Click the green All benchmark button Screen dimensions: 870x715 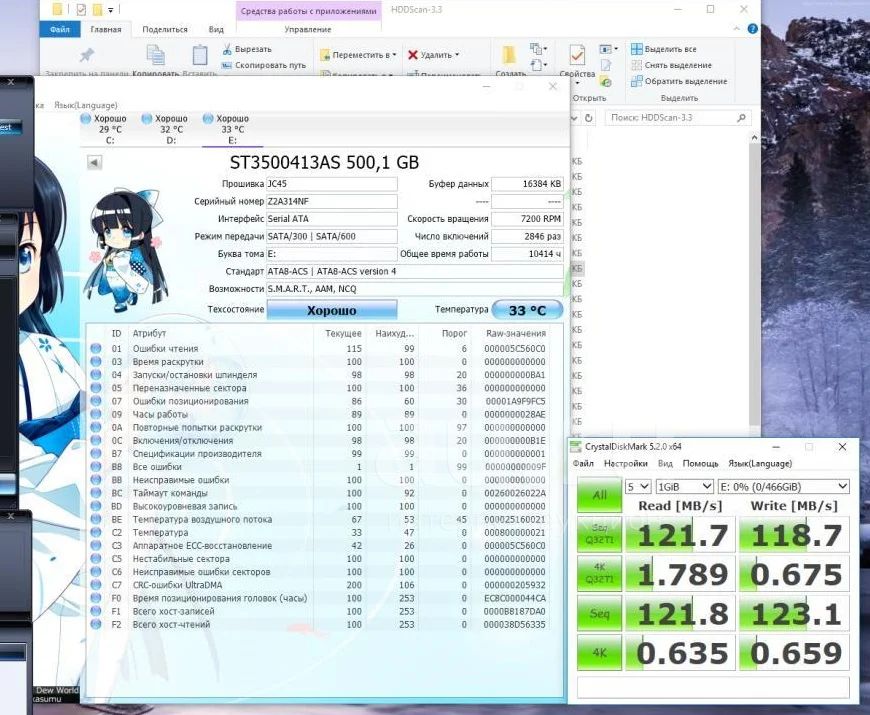point(599,494)
